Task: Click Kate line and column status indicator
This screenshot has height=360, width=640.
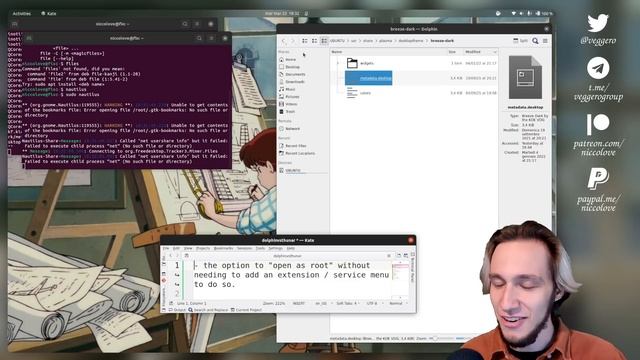Action: tap(191, 303)
